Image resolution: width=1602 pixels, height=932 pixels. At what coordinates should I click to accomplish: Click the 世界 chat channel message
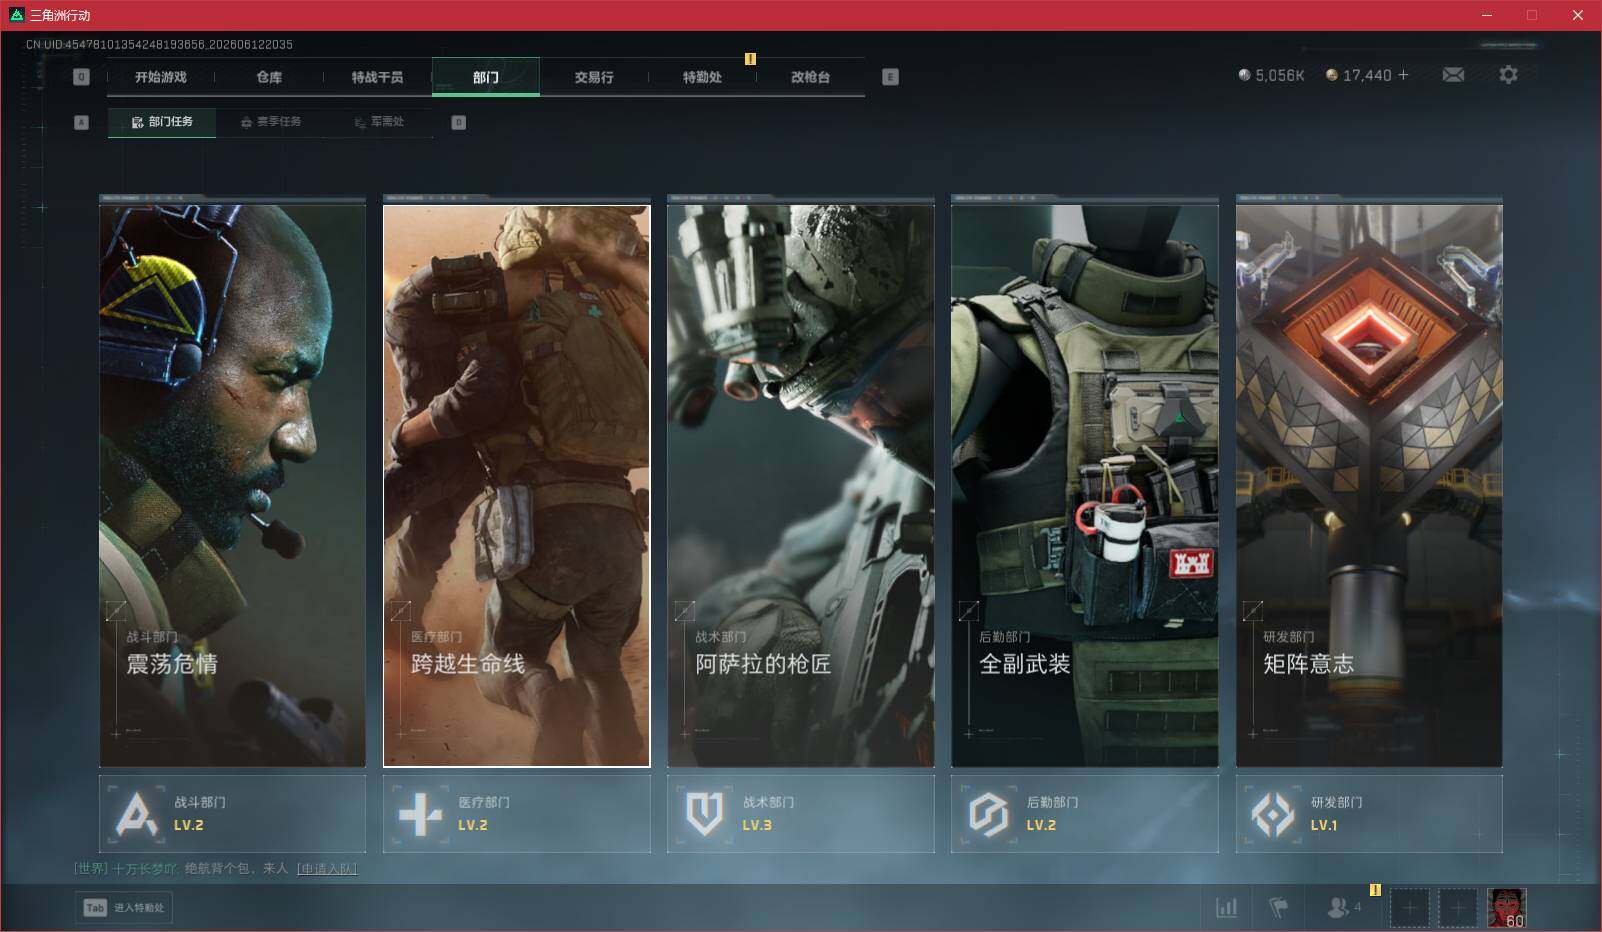coord(215,869)
